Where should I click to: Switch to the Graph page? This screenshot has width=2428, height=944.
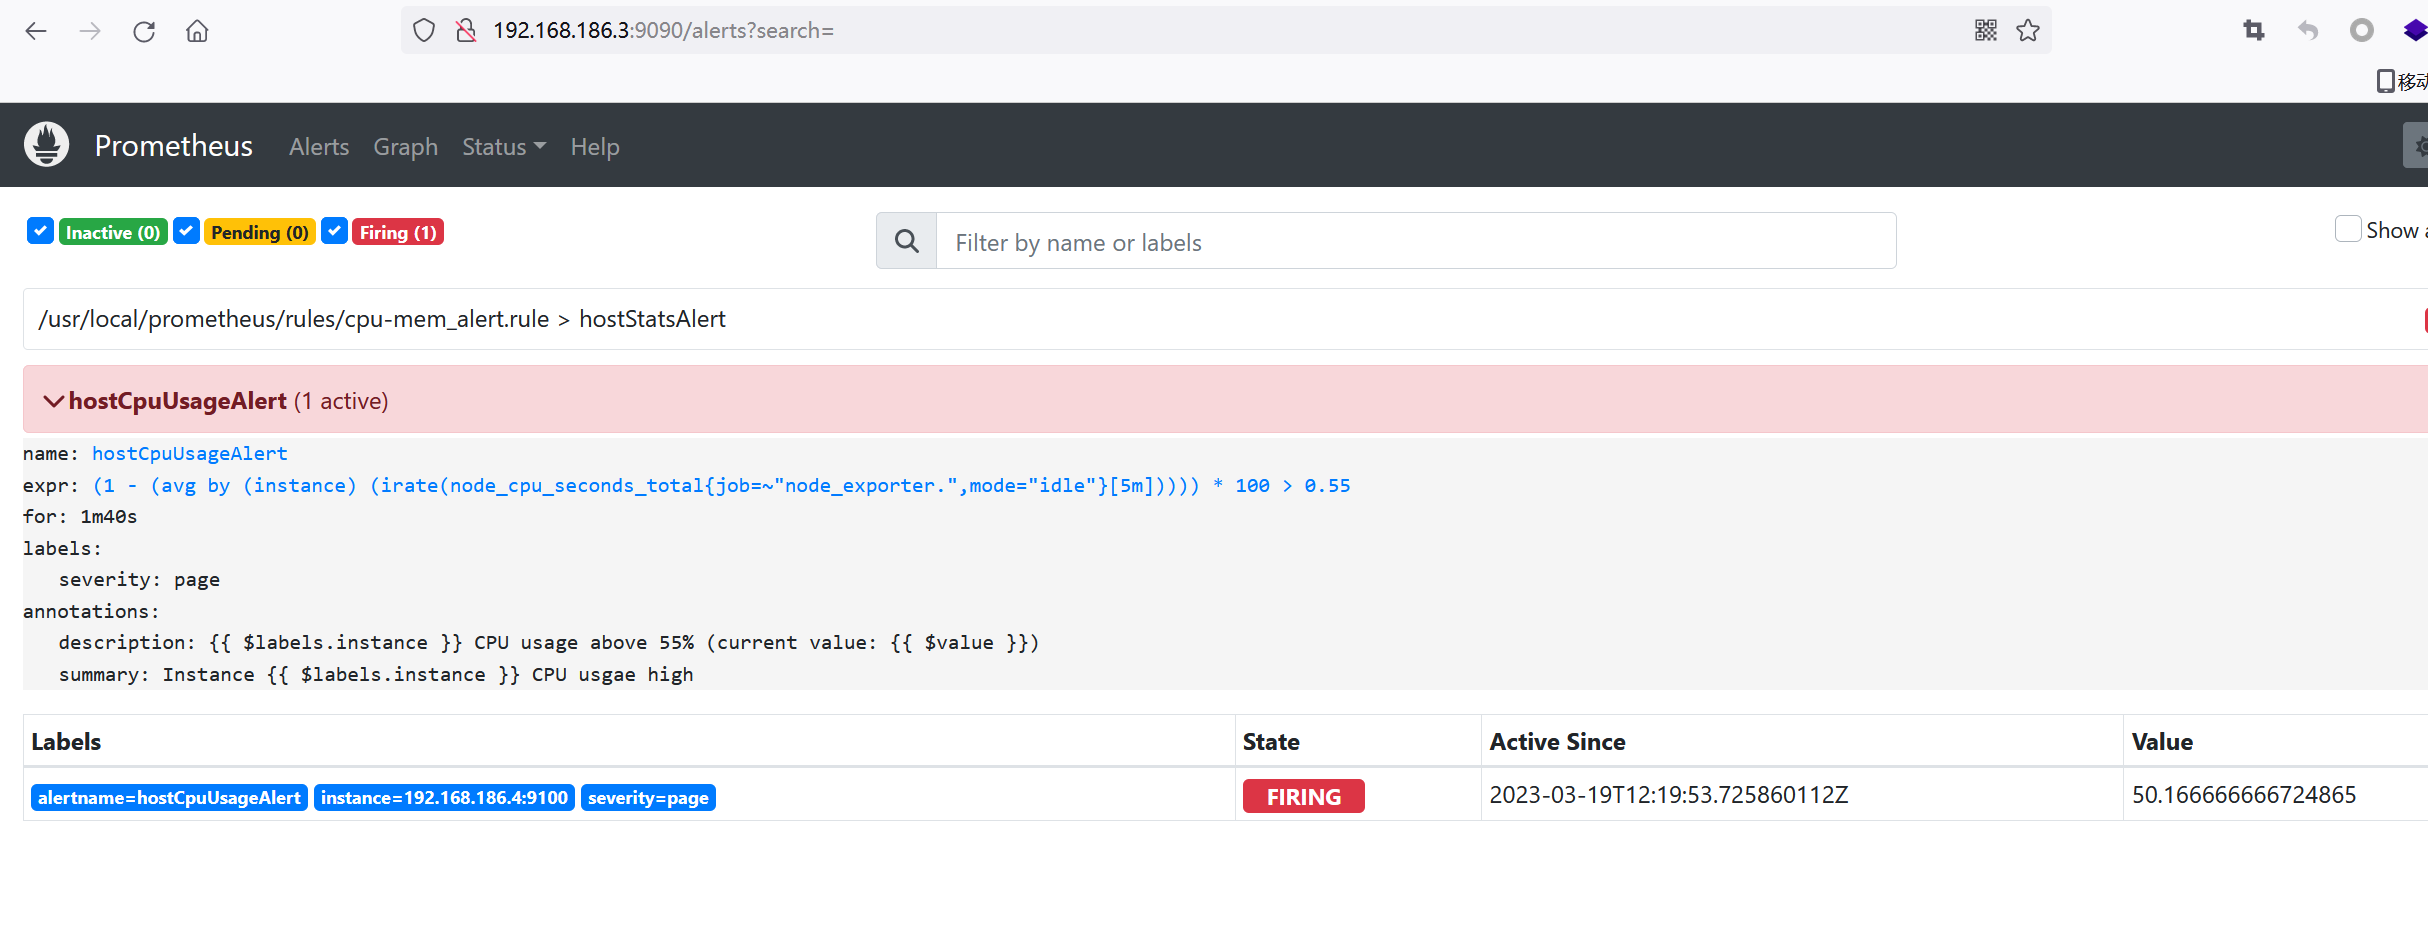[x=405, y=147]
